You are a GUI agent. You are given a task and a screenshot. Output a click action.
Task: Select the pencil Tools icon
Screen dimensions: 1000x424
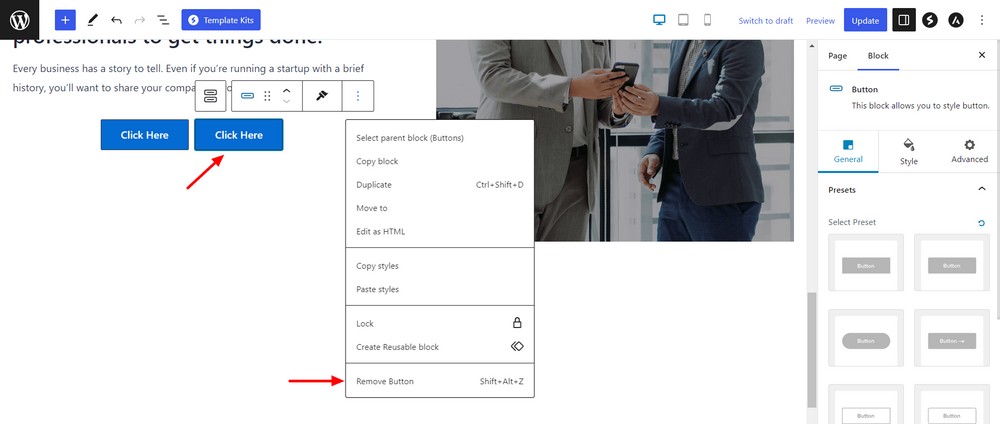tap(92, 20)
